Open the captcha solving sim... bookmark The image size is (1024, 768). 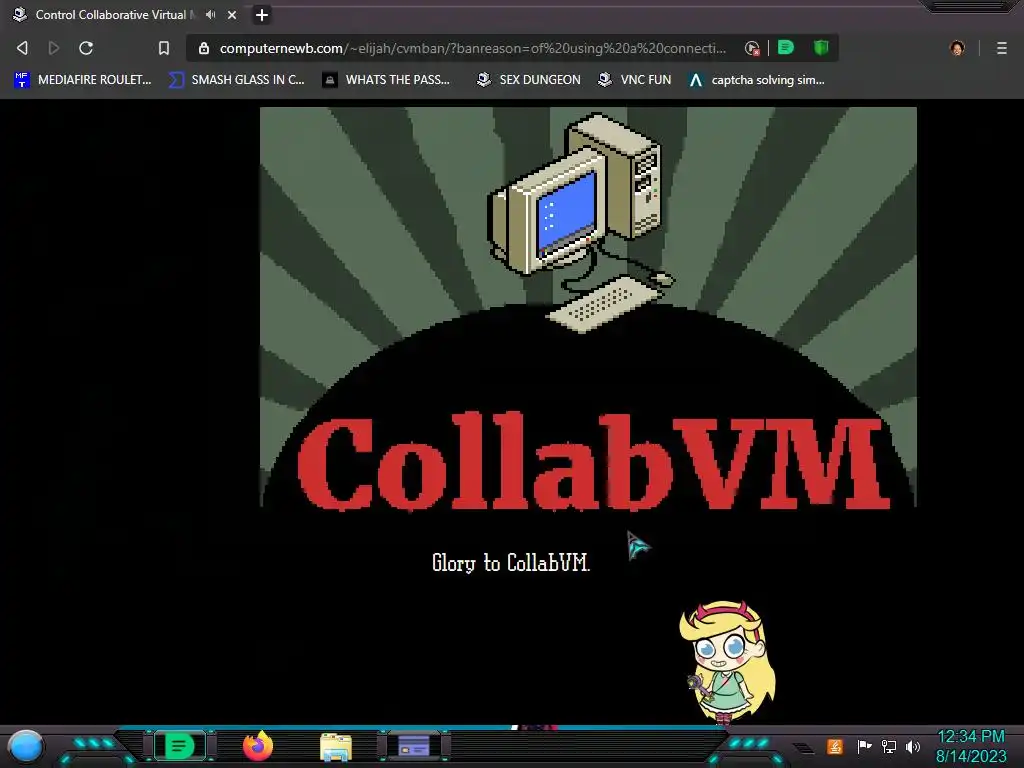(756, 80)
